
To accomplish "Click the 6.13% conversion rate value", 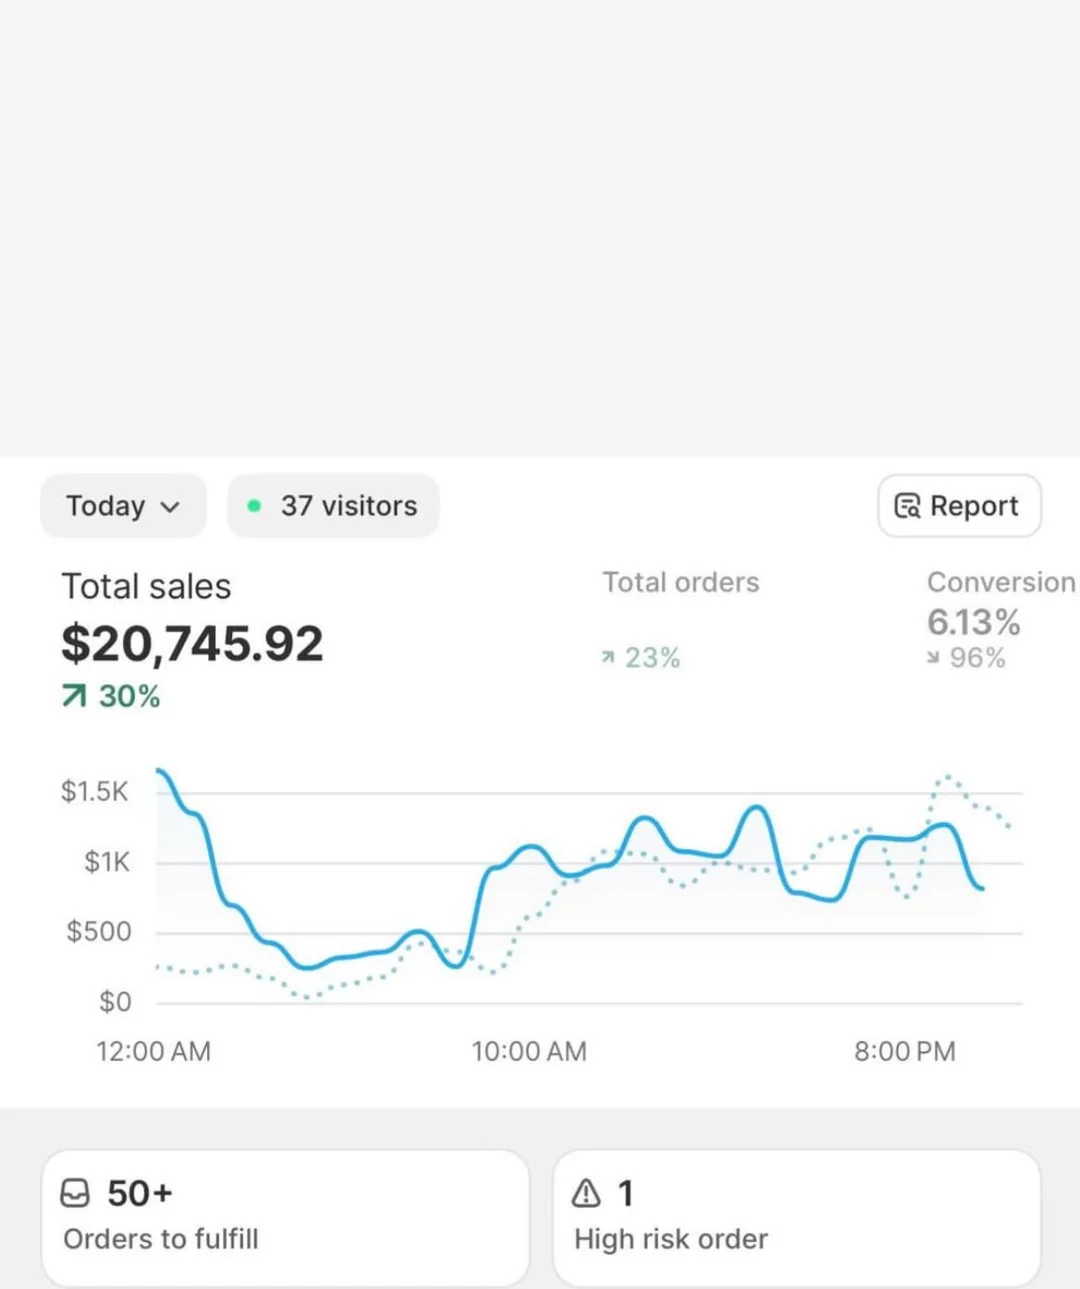I will (x=973, y=622).
